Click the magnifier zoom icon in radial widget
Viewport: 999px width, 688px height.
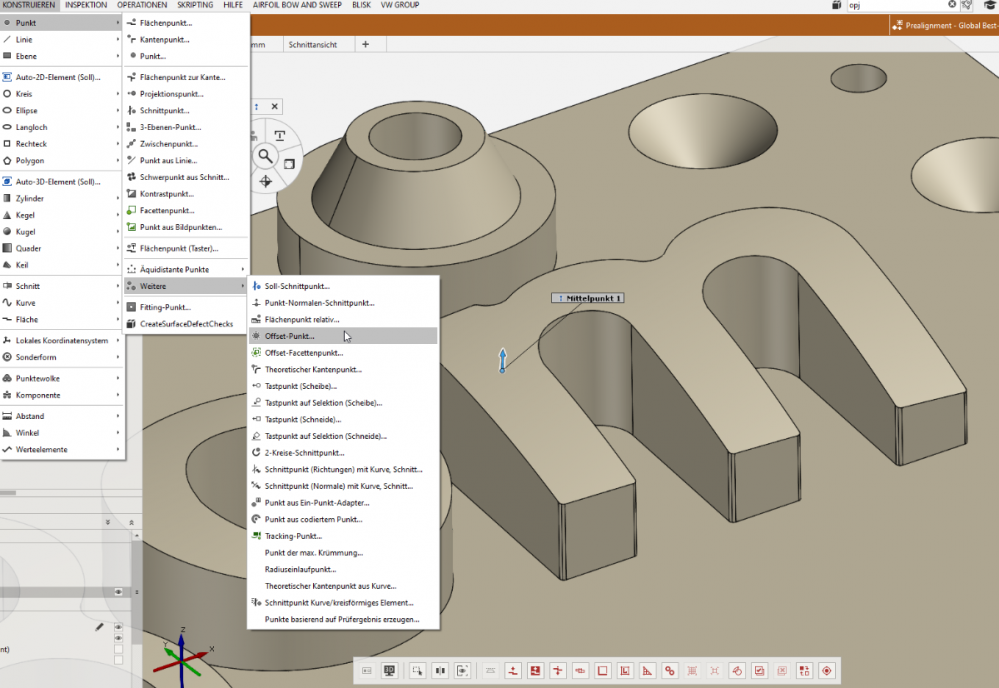(266, 155)
